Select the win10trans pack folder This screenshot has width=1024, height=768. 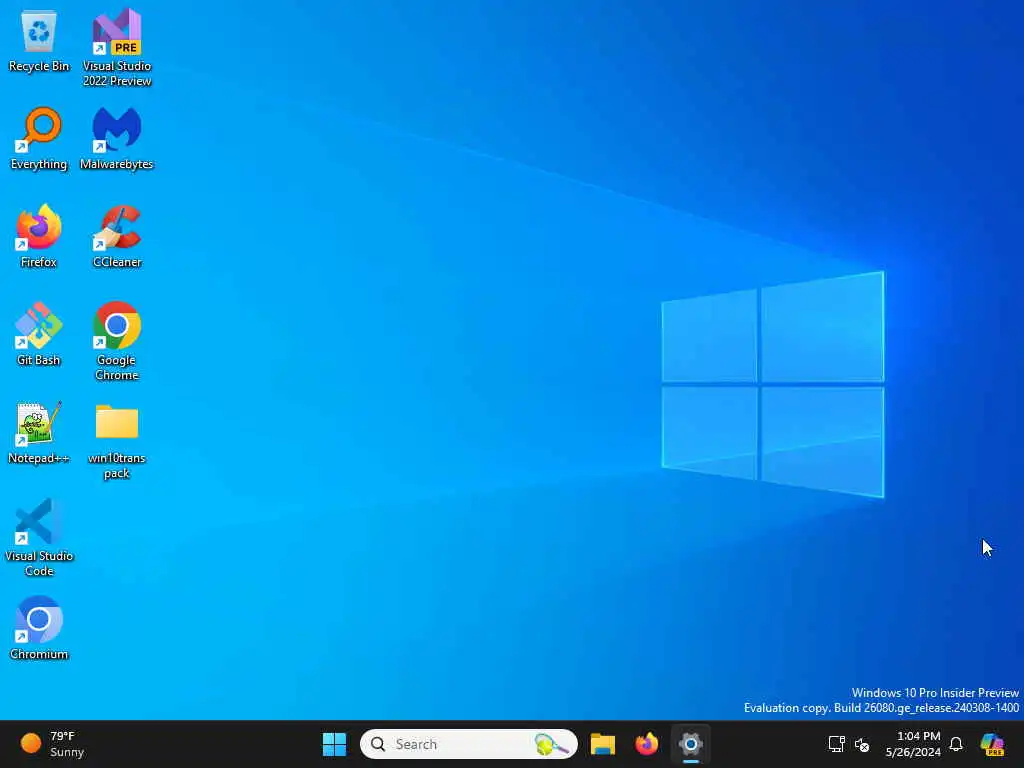tap(117, 441)
